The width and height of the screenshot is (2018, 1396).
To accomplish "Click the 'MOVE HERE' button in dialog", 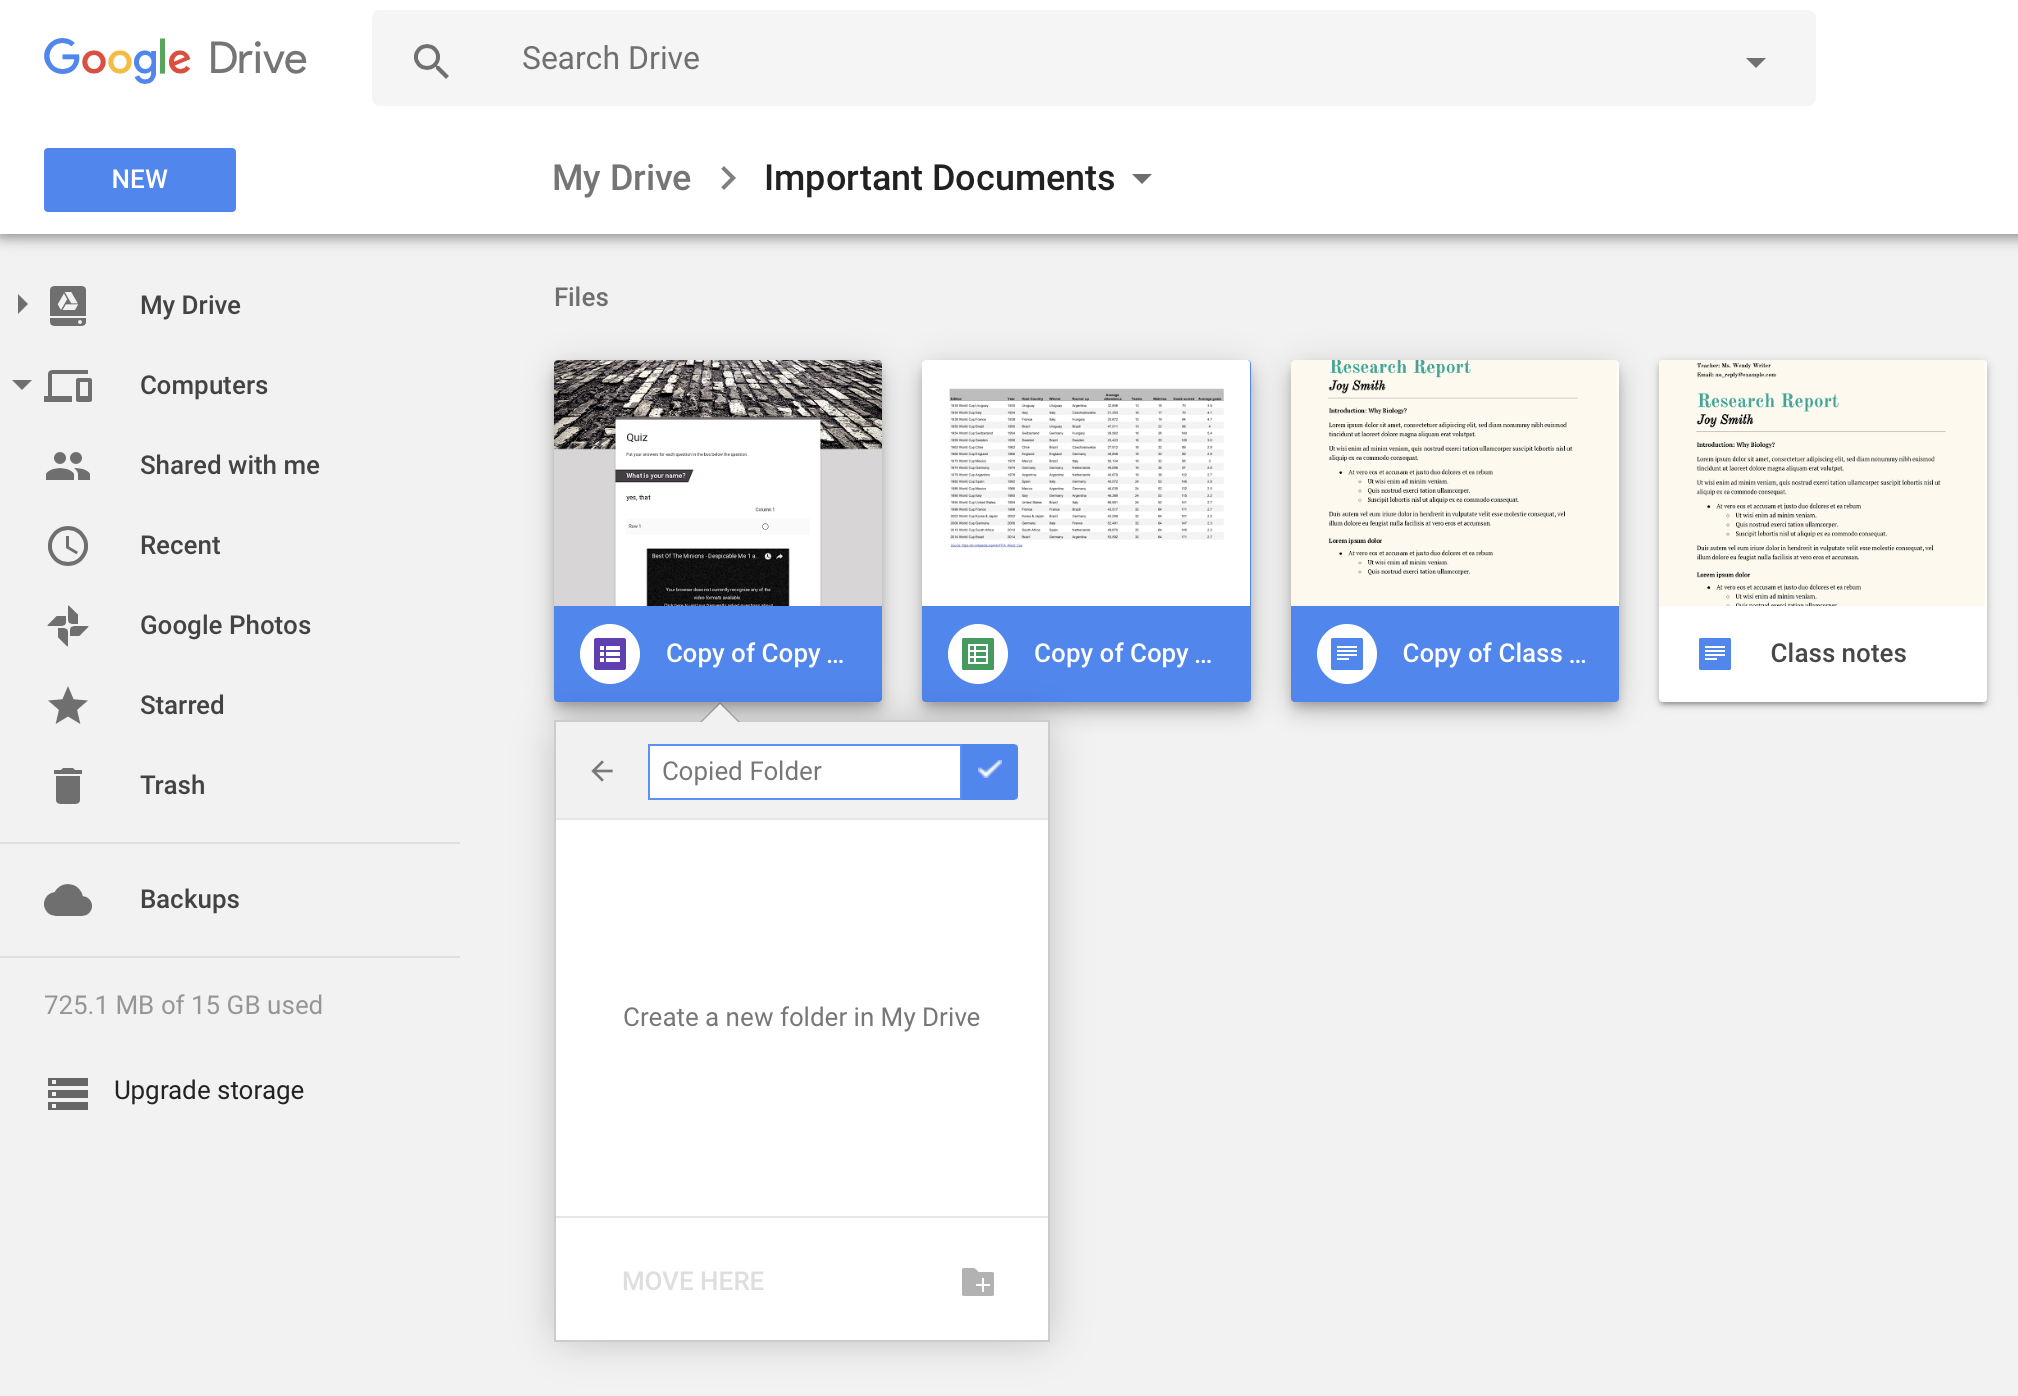I will pyautogui.click(x=695, y=1279).
